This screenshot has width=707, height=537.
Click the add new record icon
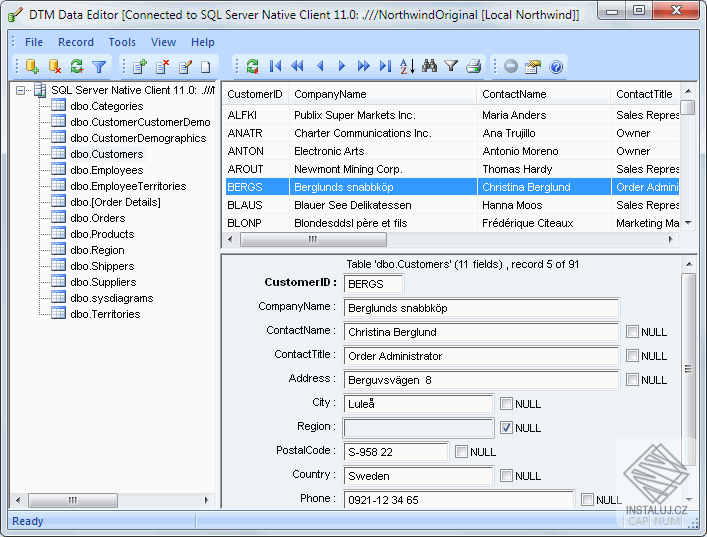click(140, 67)
